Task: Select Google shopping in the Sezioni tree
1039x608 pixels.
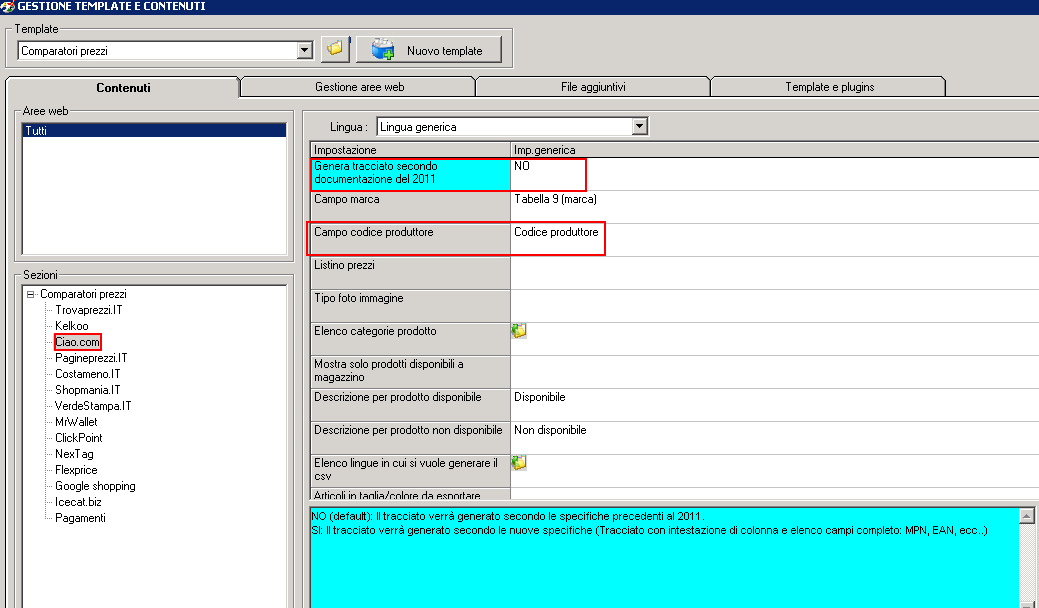Action: 95,485
